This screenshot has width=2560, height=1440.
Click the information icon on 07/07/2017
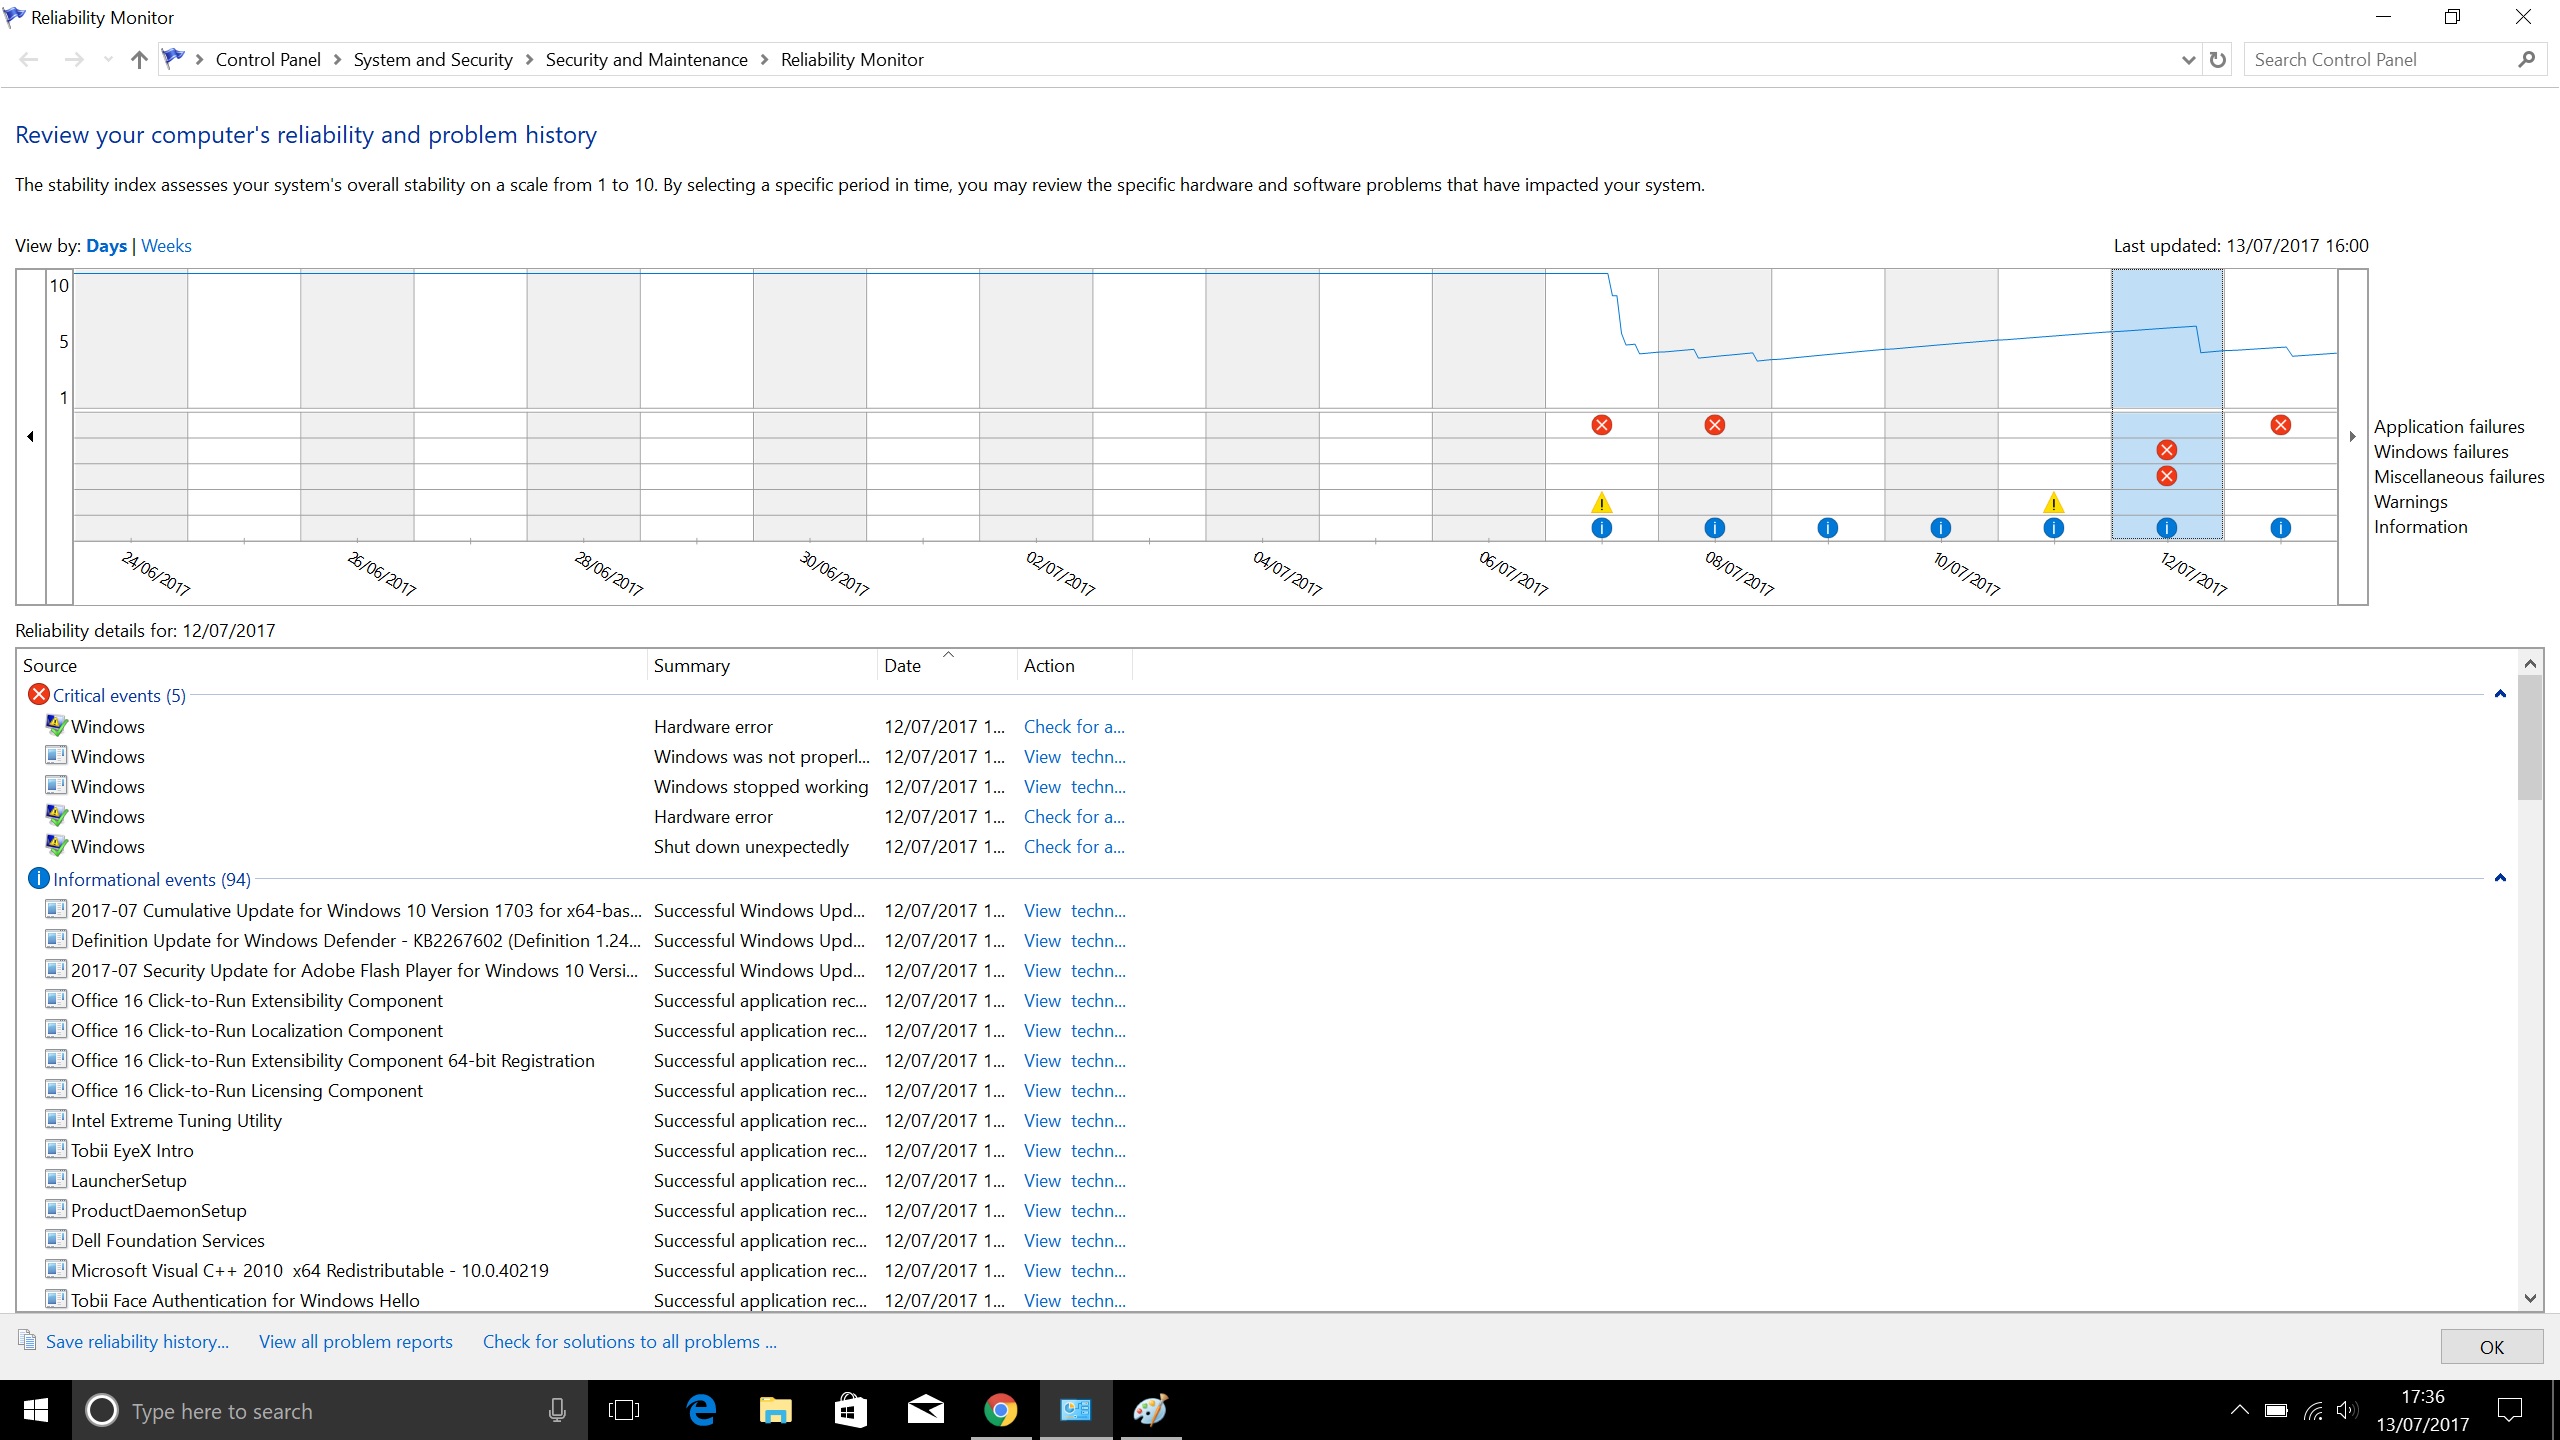[1601, 528]
